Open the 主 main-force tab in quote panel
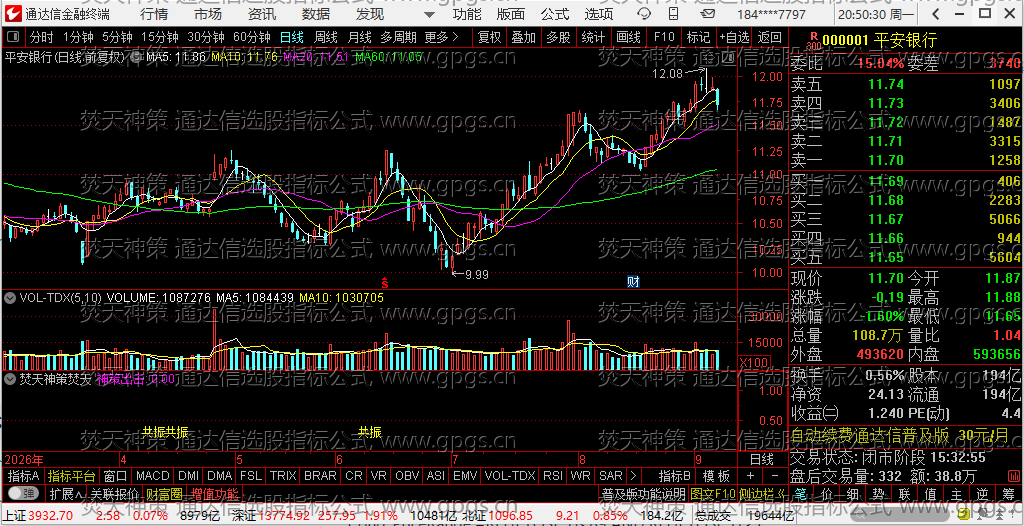This screenshot has height=526, width=1024. tap(957, 493)
